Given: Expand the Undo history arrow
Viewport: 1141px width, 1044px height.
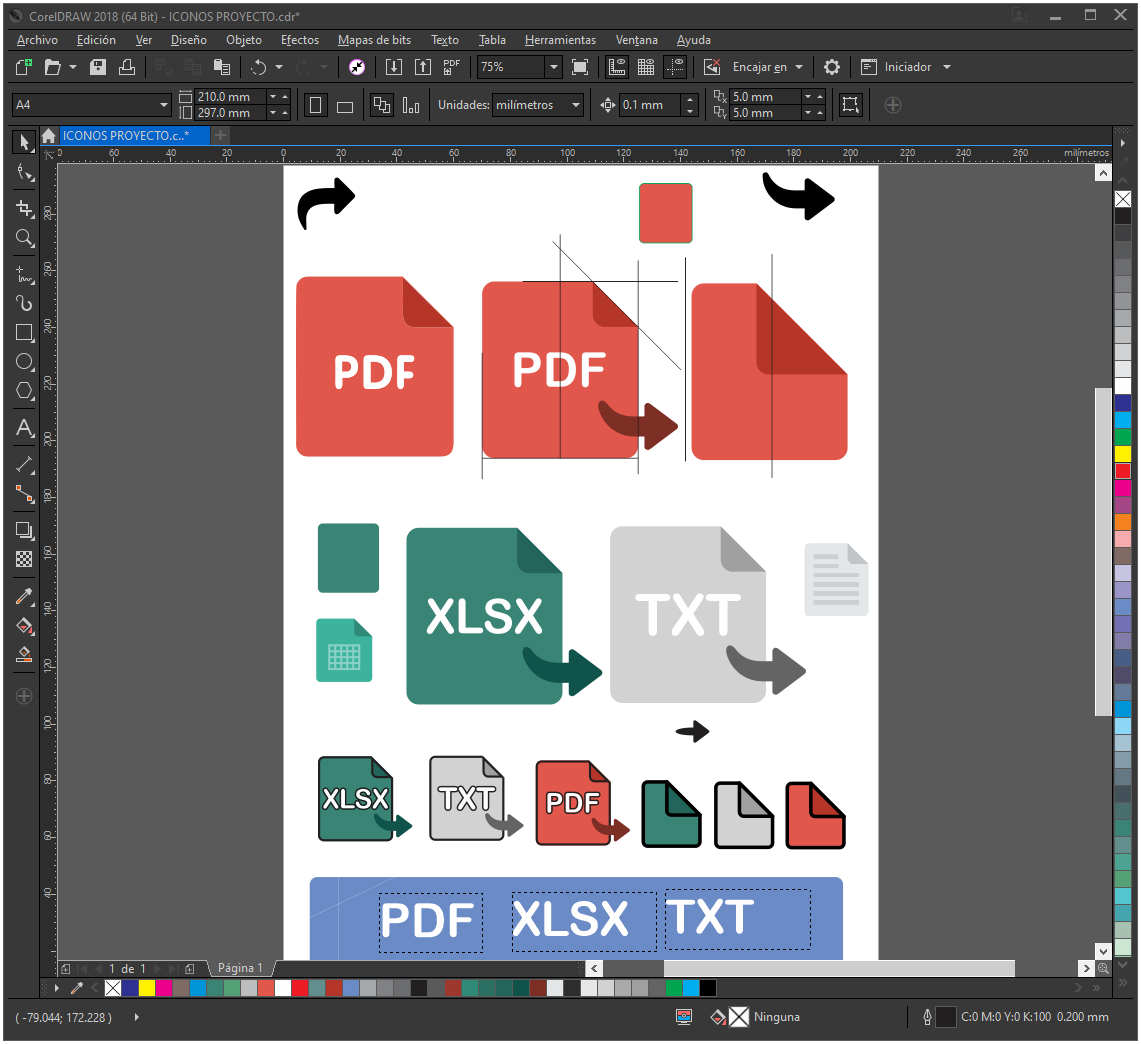Looking at the screenshot, I should coord(279,67).
